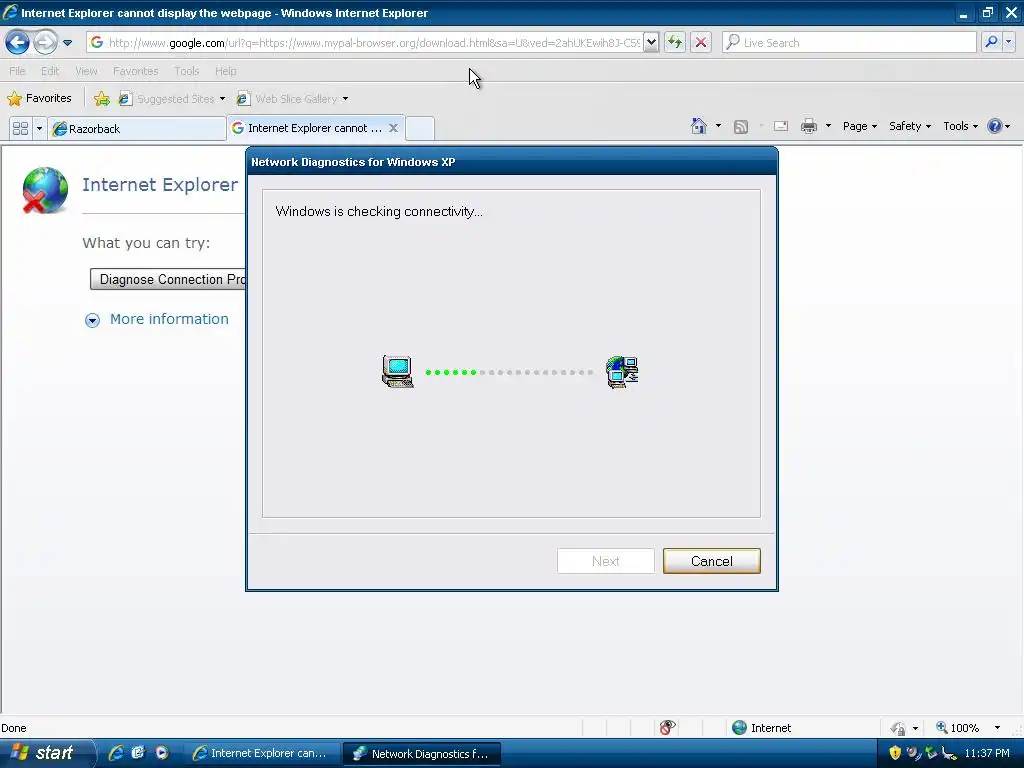The image size is (1024, 768).
Task: Open the Tools menu in menu bar
Action: tap(186, 71)
